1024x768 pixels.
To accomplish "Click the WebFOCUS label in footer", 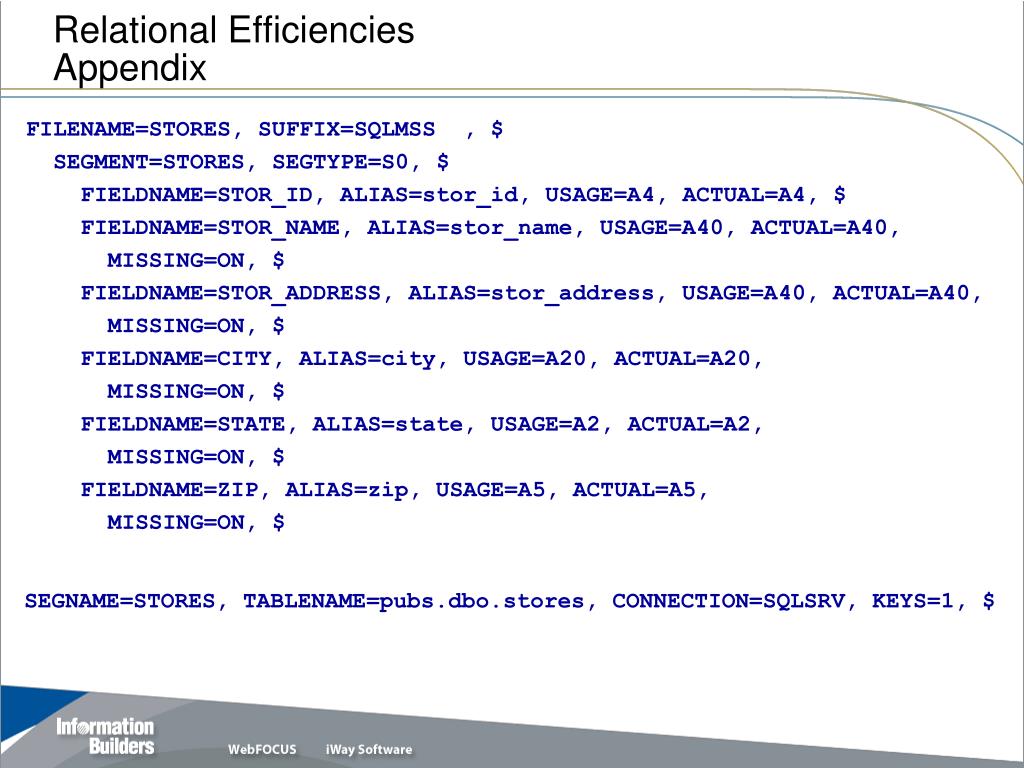I will coord(262,749).
